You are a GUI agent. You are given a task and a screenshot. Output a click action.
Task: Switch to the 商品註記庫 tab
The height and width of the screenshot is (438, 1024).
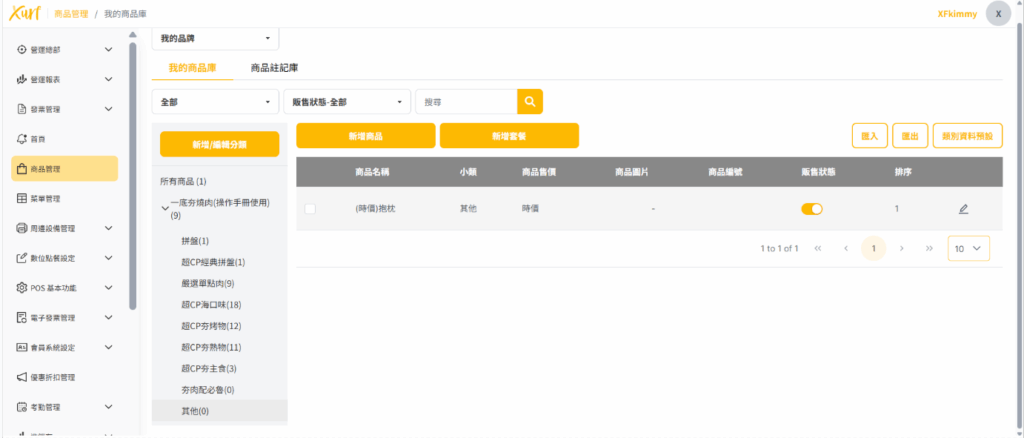[274, 68]
